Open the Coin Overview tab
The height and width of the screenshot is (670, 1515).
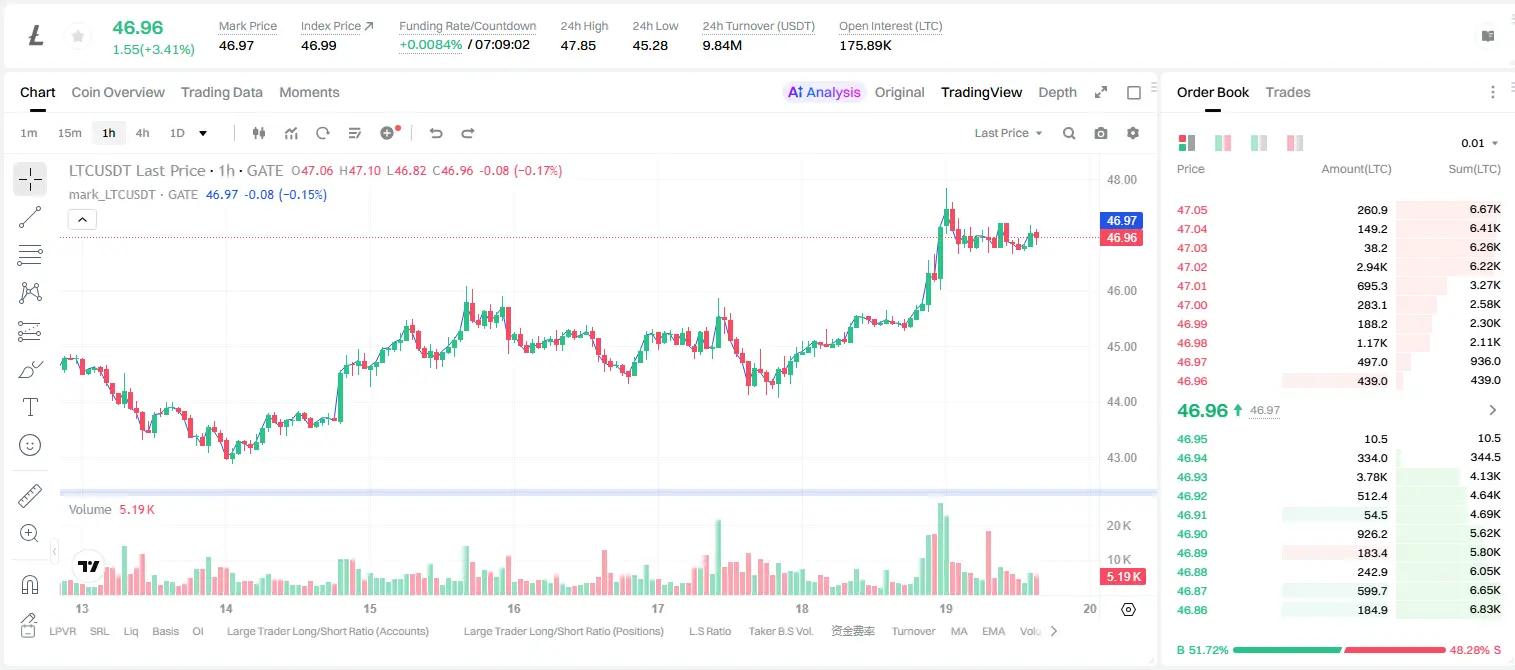pos(118,92)
